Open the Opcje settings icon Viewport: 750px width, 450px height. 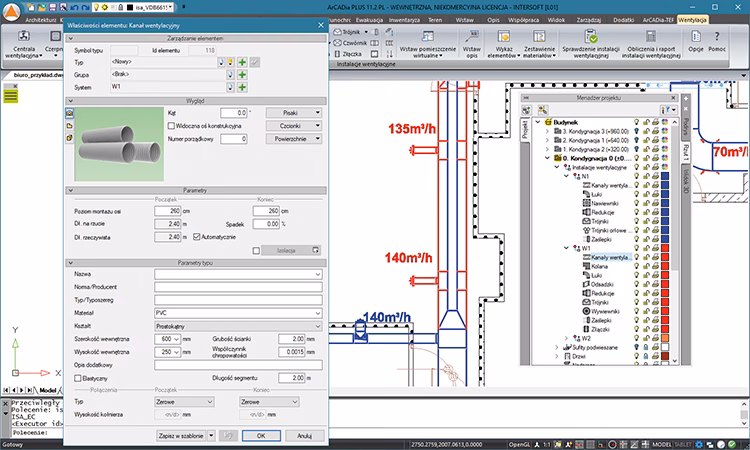[696, 36]
